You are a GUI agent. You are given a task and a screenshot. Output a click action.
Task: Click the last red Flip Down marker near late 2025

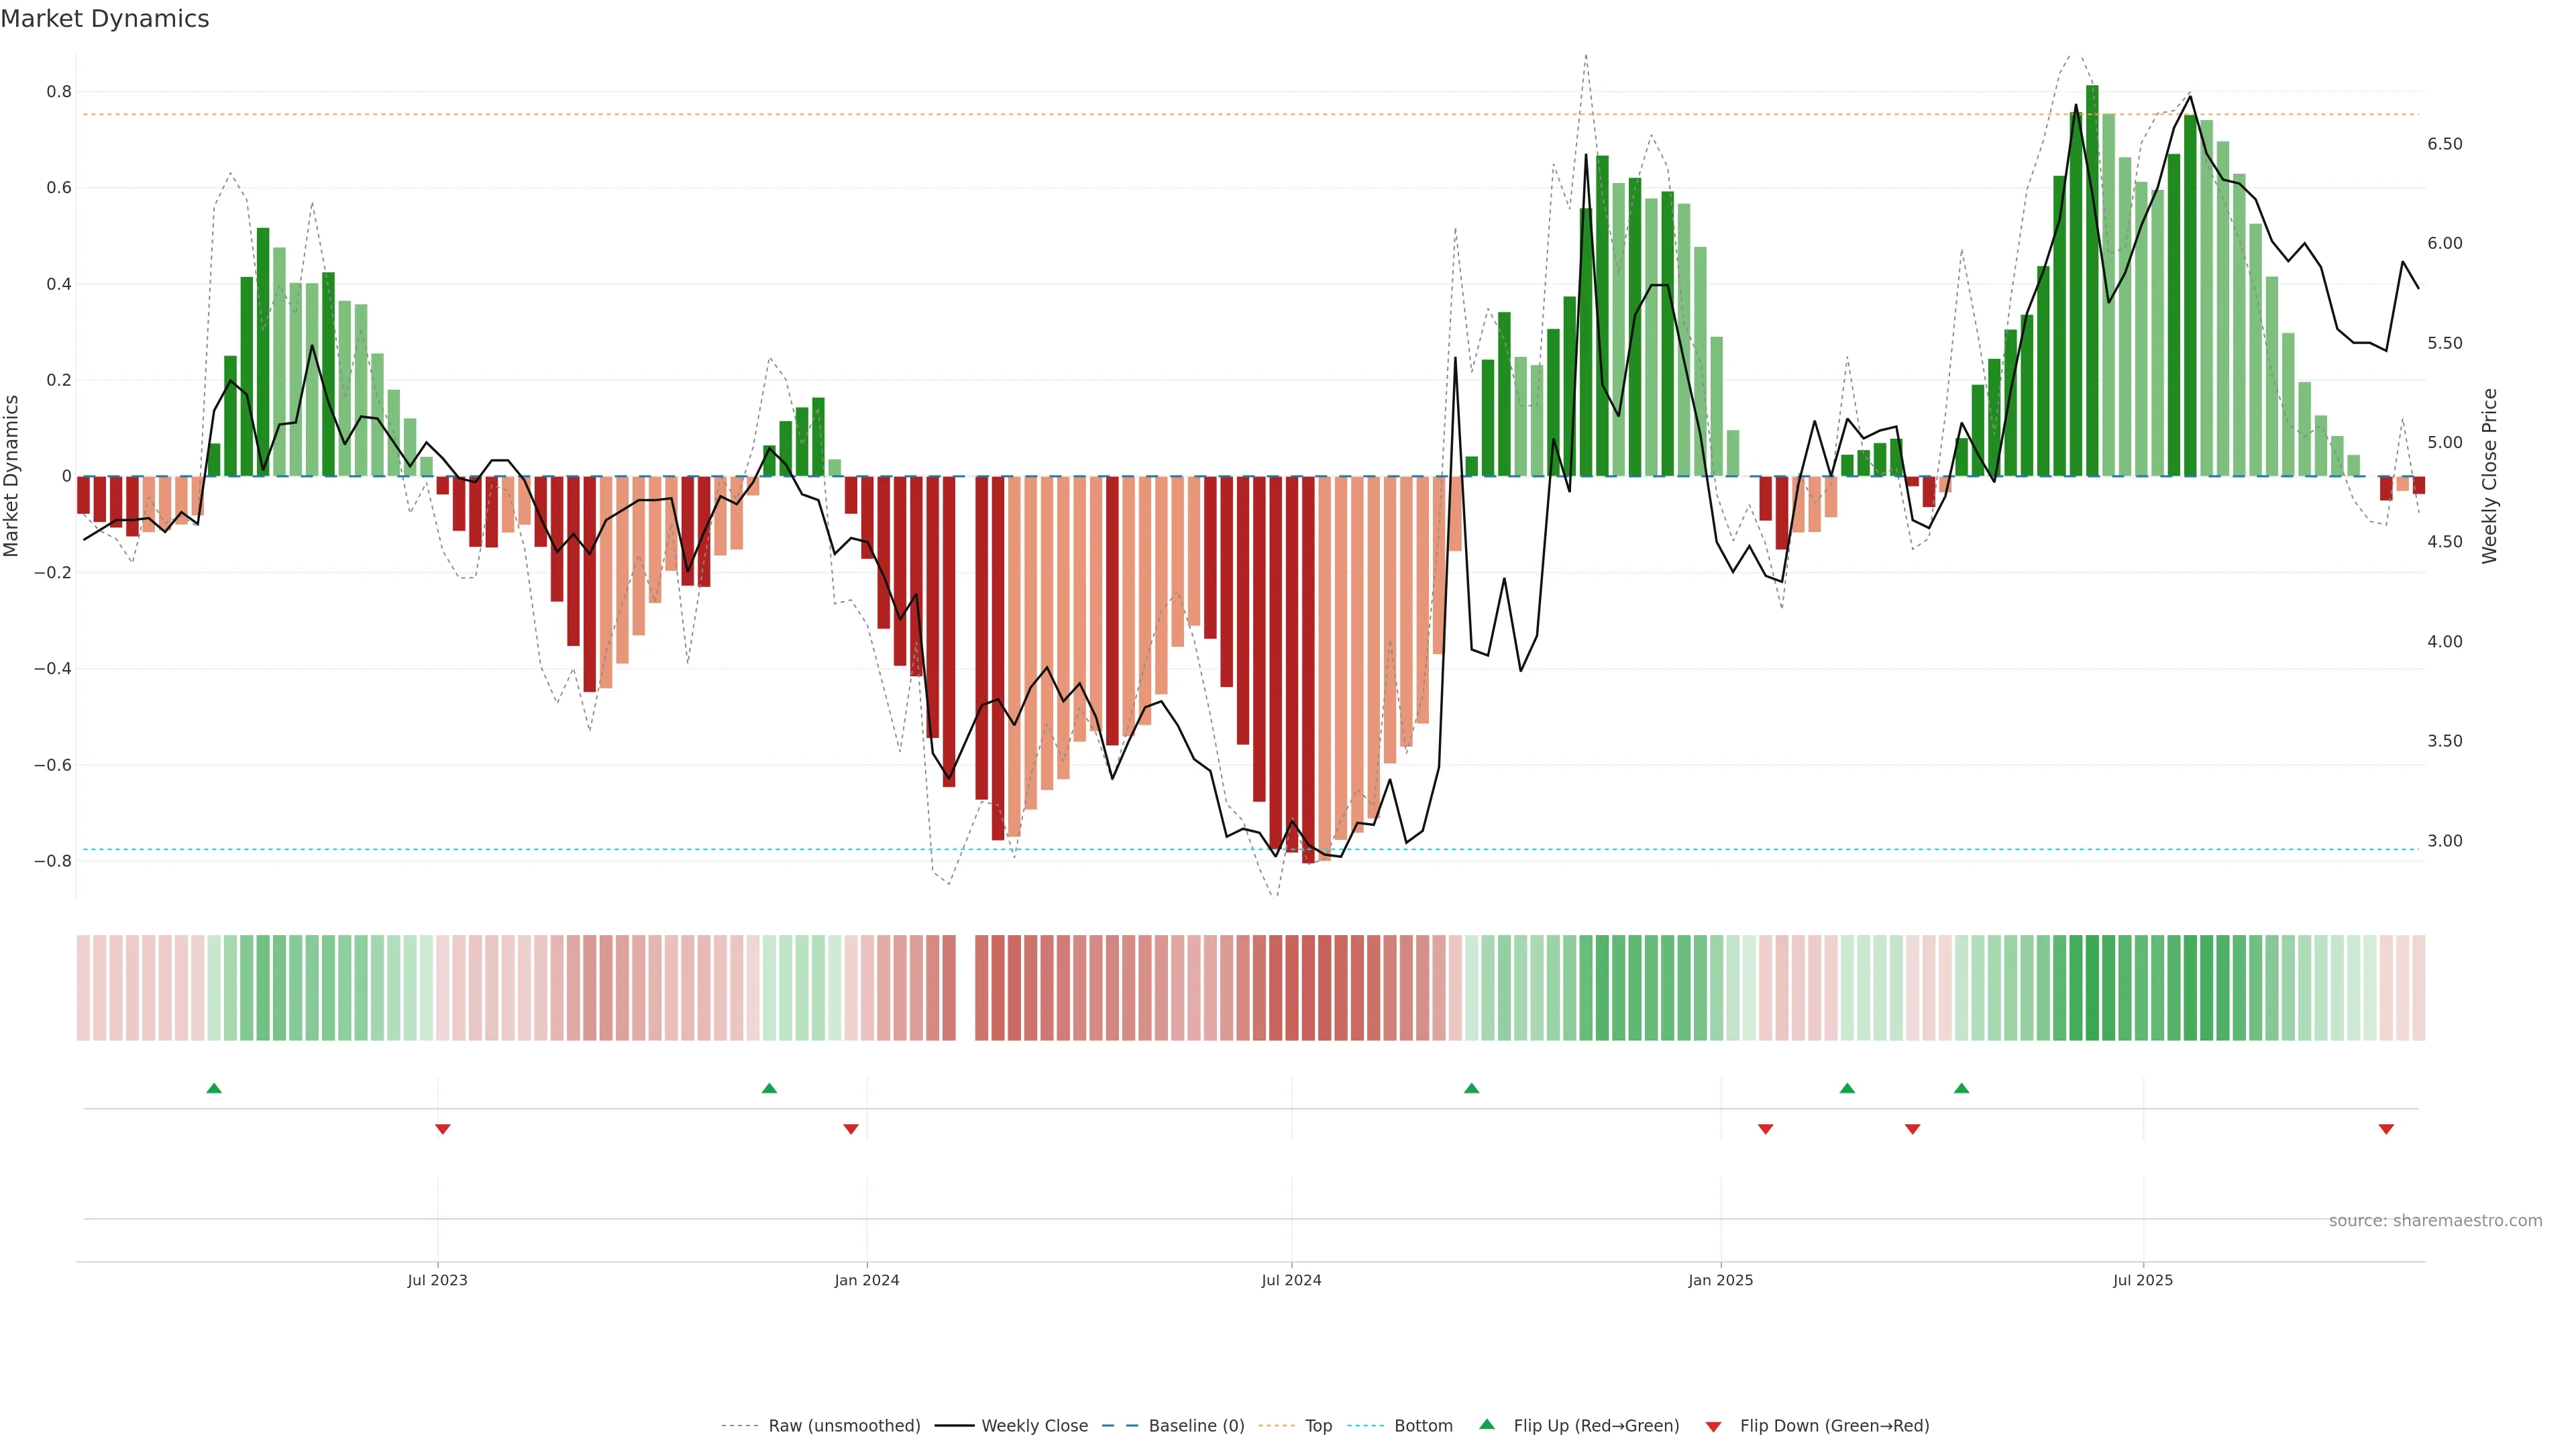coord(2386,1129)
